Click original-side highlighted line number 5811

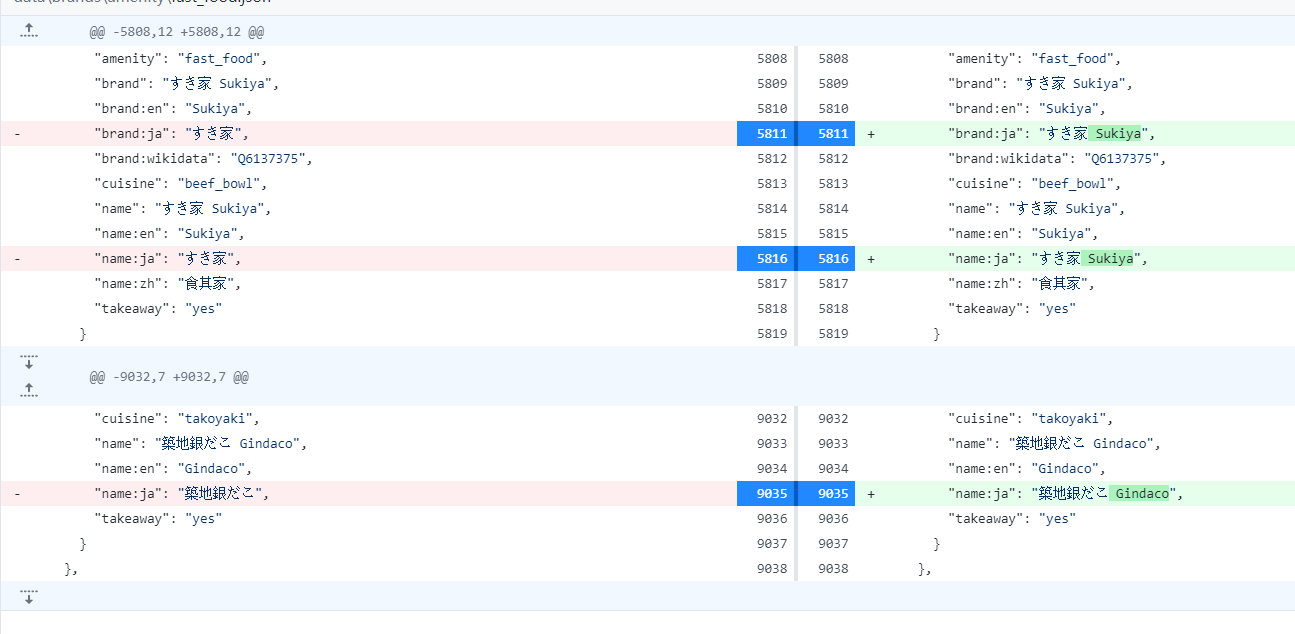point(766,133)
